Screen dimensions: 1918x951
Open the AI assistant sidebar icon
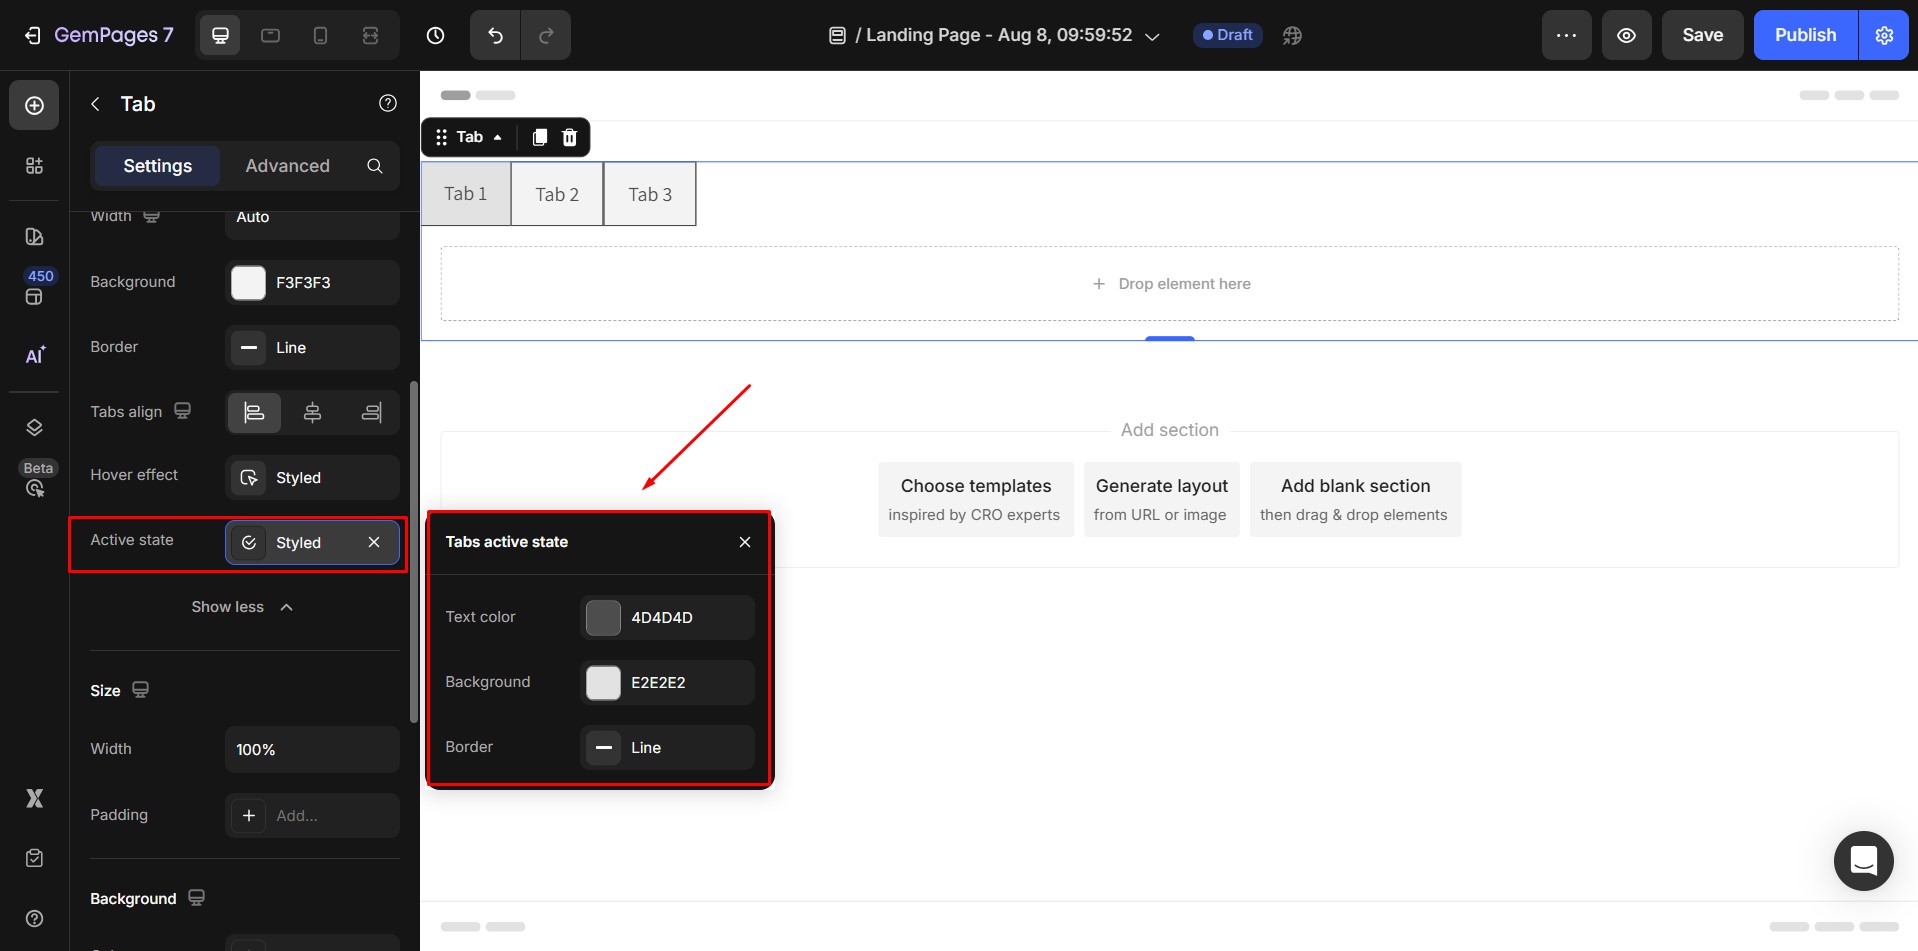coord(34,355)
